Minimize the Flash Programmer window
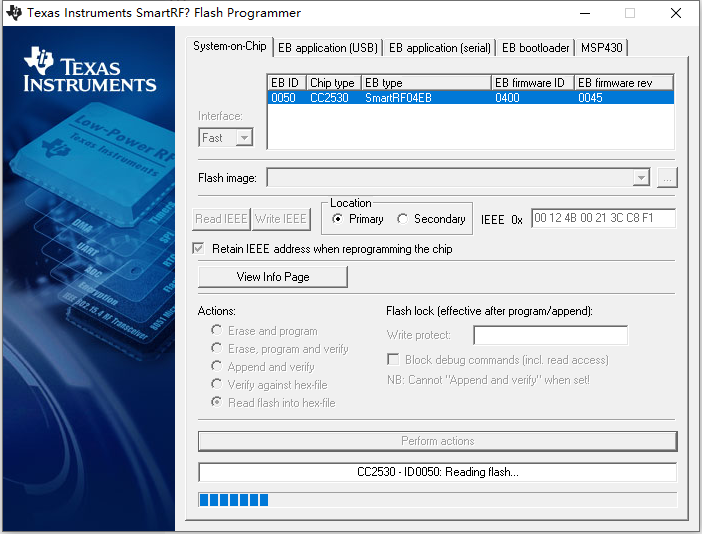The image size is (702, 534). pyautogui.click(x=585, y=13)
